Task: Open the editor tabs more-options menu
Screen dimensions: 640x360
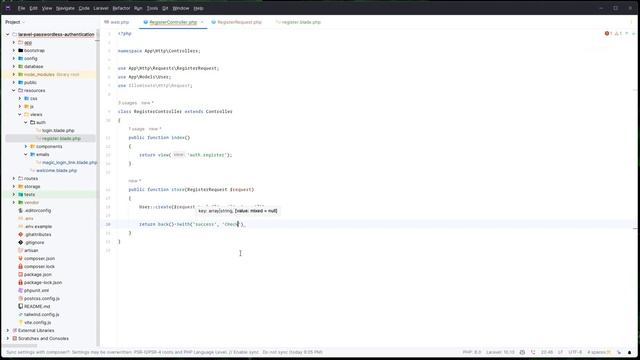Action: [631, 22]
